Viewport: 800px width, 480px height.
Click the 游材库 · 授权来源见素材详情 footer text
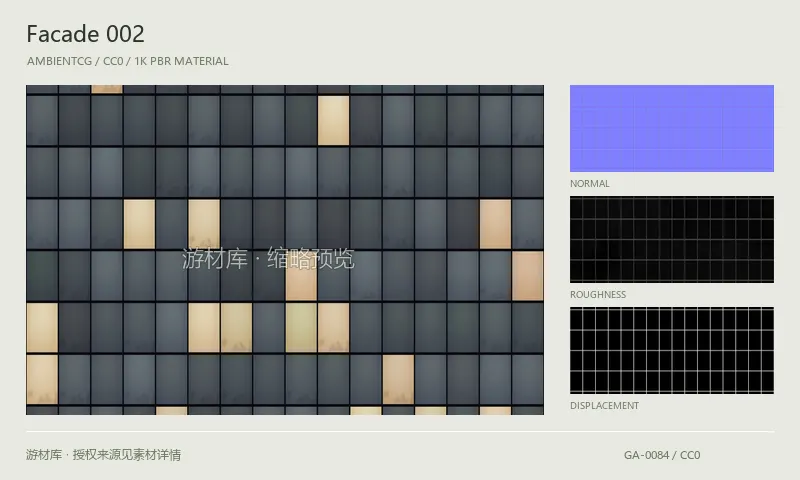click(104, 455)
